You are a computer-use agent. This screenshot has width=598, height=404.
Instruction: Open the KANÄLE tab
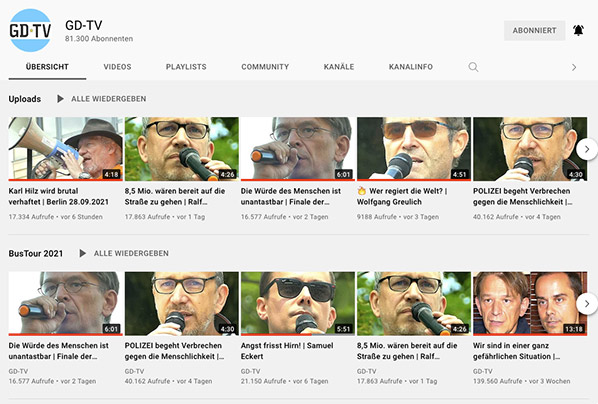point(339,67)
